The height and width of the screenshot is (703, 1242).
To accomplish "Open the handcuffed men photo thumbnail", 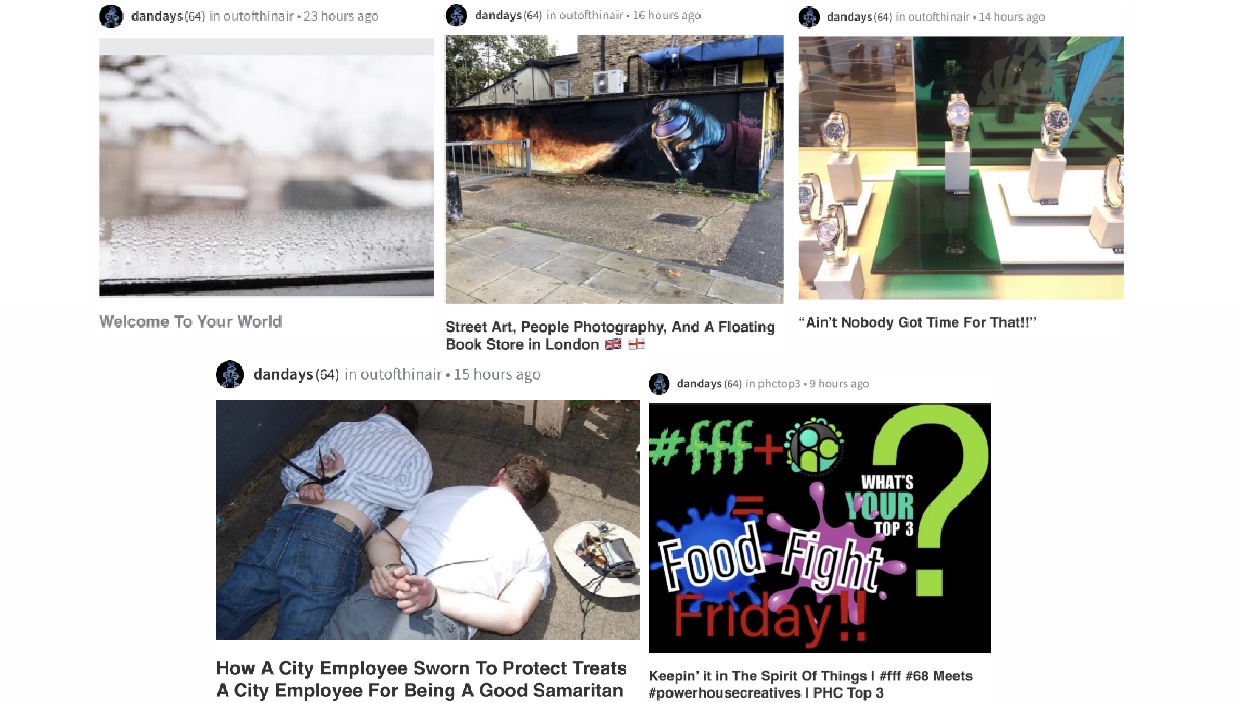I will pos(428,520).
